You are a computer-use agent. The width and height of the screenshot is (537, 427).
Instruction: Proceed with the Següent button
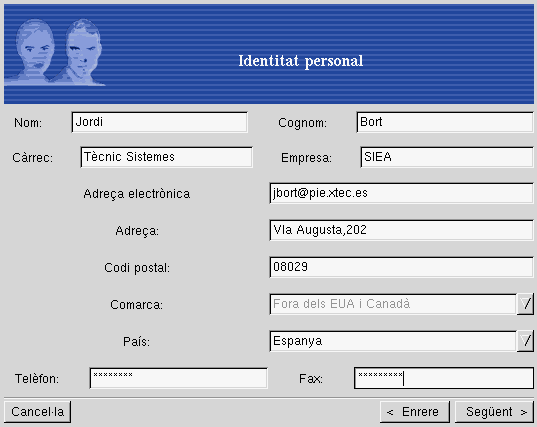coord(494,412)
